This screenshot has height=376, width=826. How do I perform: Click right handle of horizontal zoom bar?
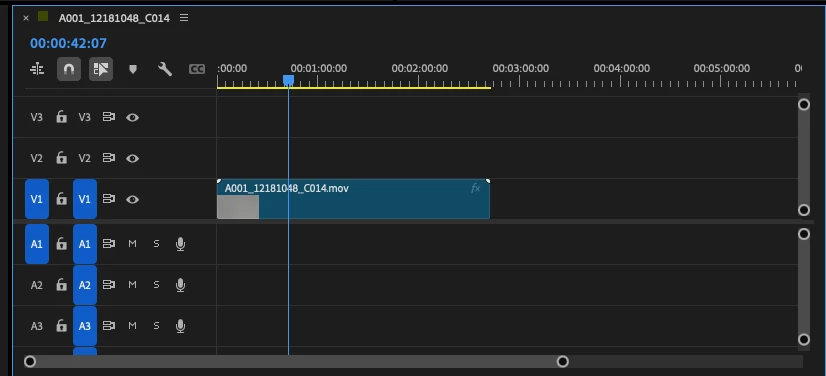point(563,361)
